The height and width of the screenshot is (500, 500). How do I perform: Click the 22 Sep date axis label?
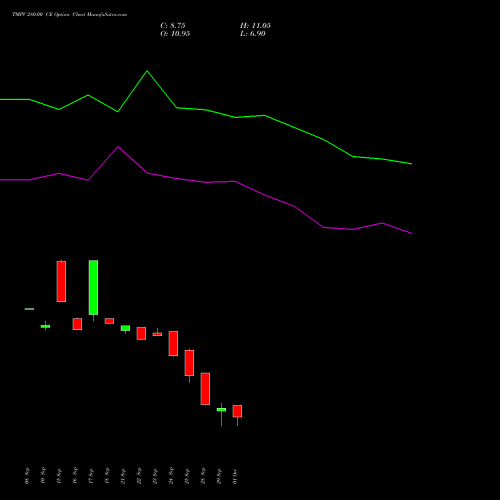139,476
